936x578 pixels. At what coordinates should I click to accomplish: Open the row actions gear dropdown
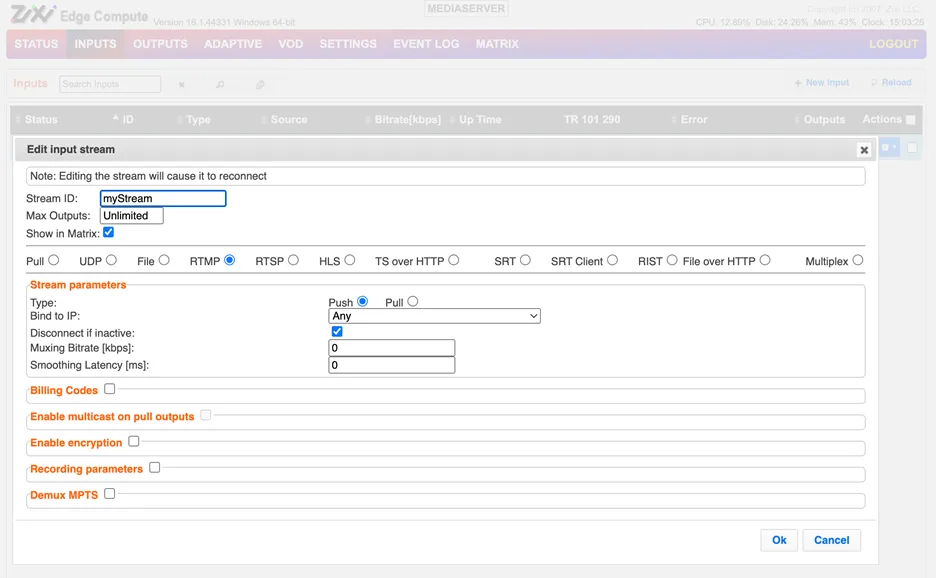point(889,147)
